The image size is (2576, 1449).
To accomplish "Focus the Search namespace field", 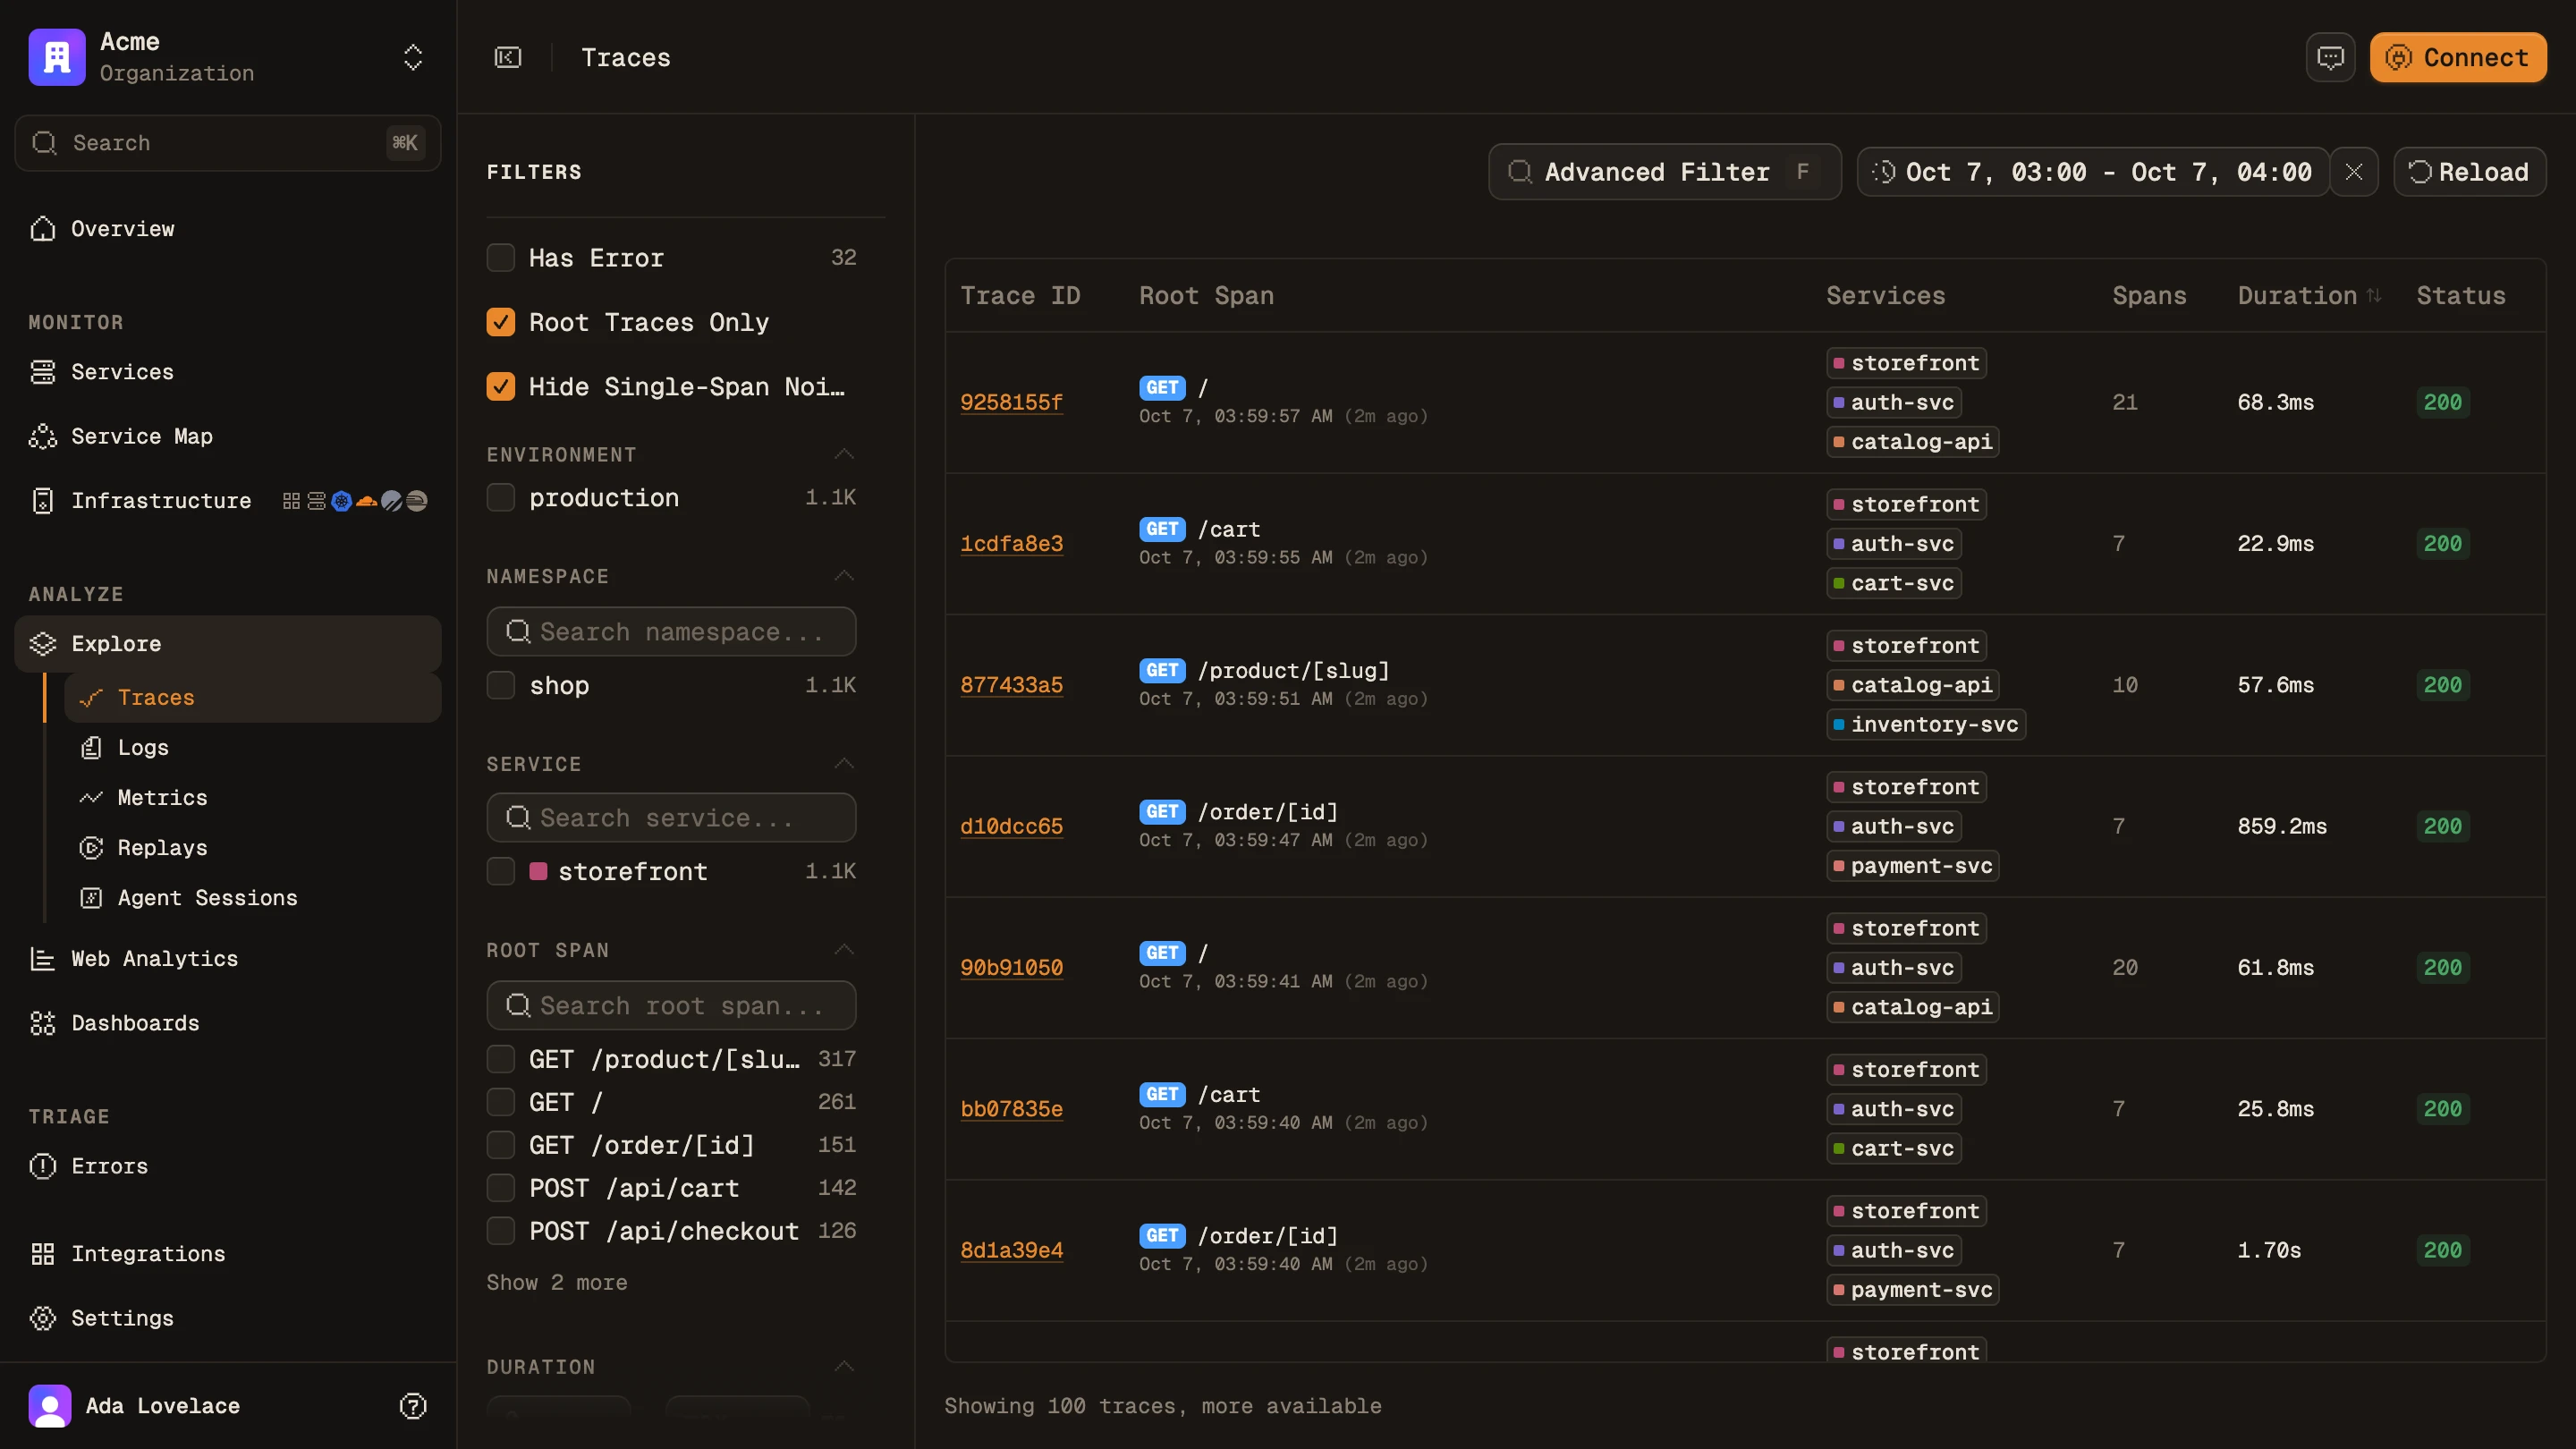I will pyautogui.click(x=671, y=632).
